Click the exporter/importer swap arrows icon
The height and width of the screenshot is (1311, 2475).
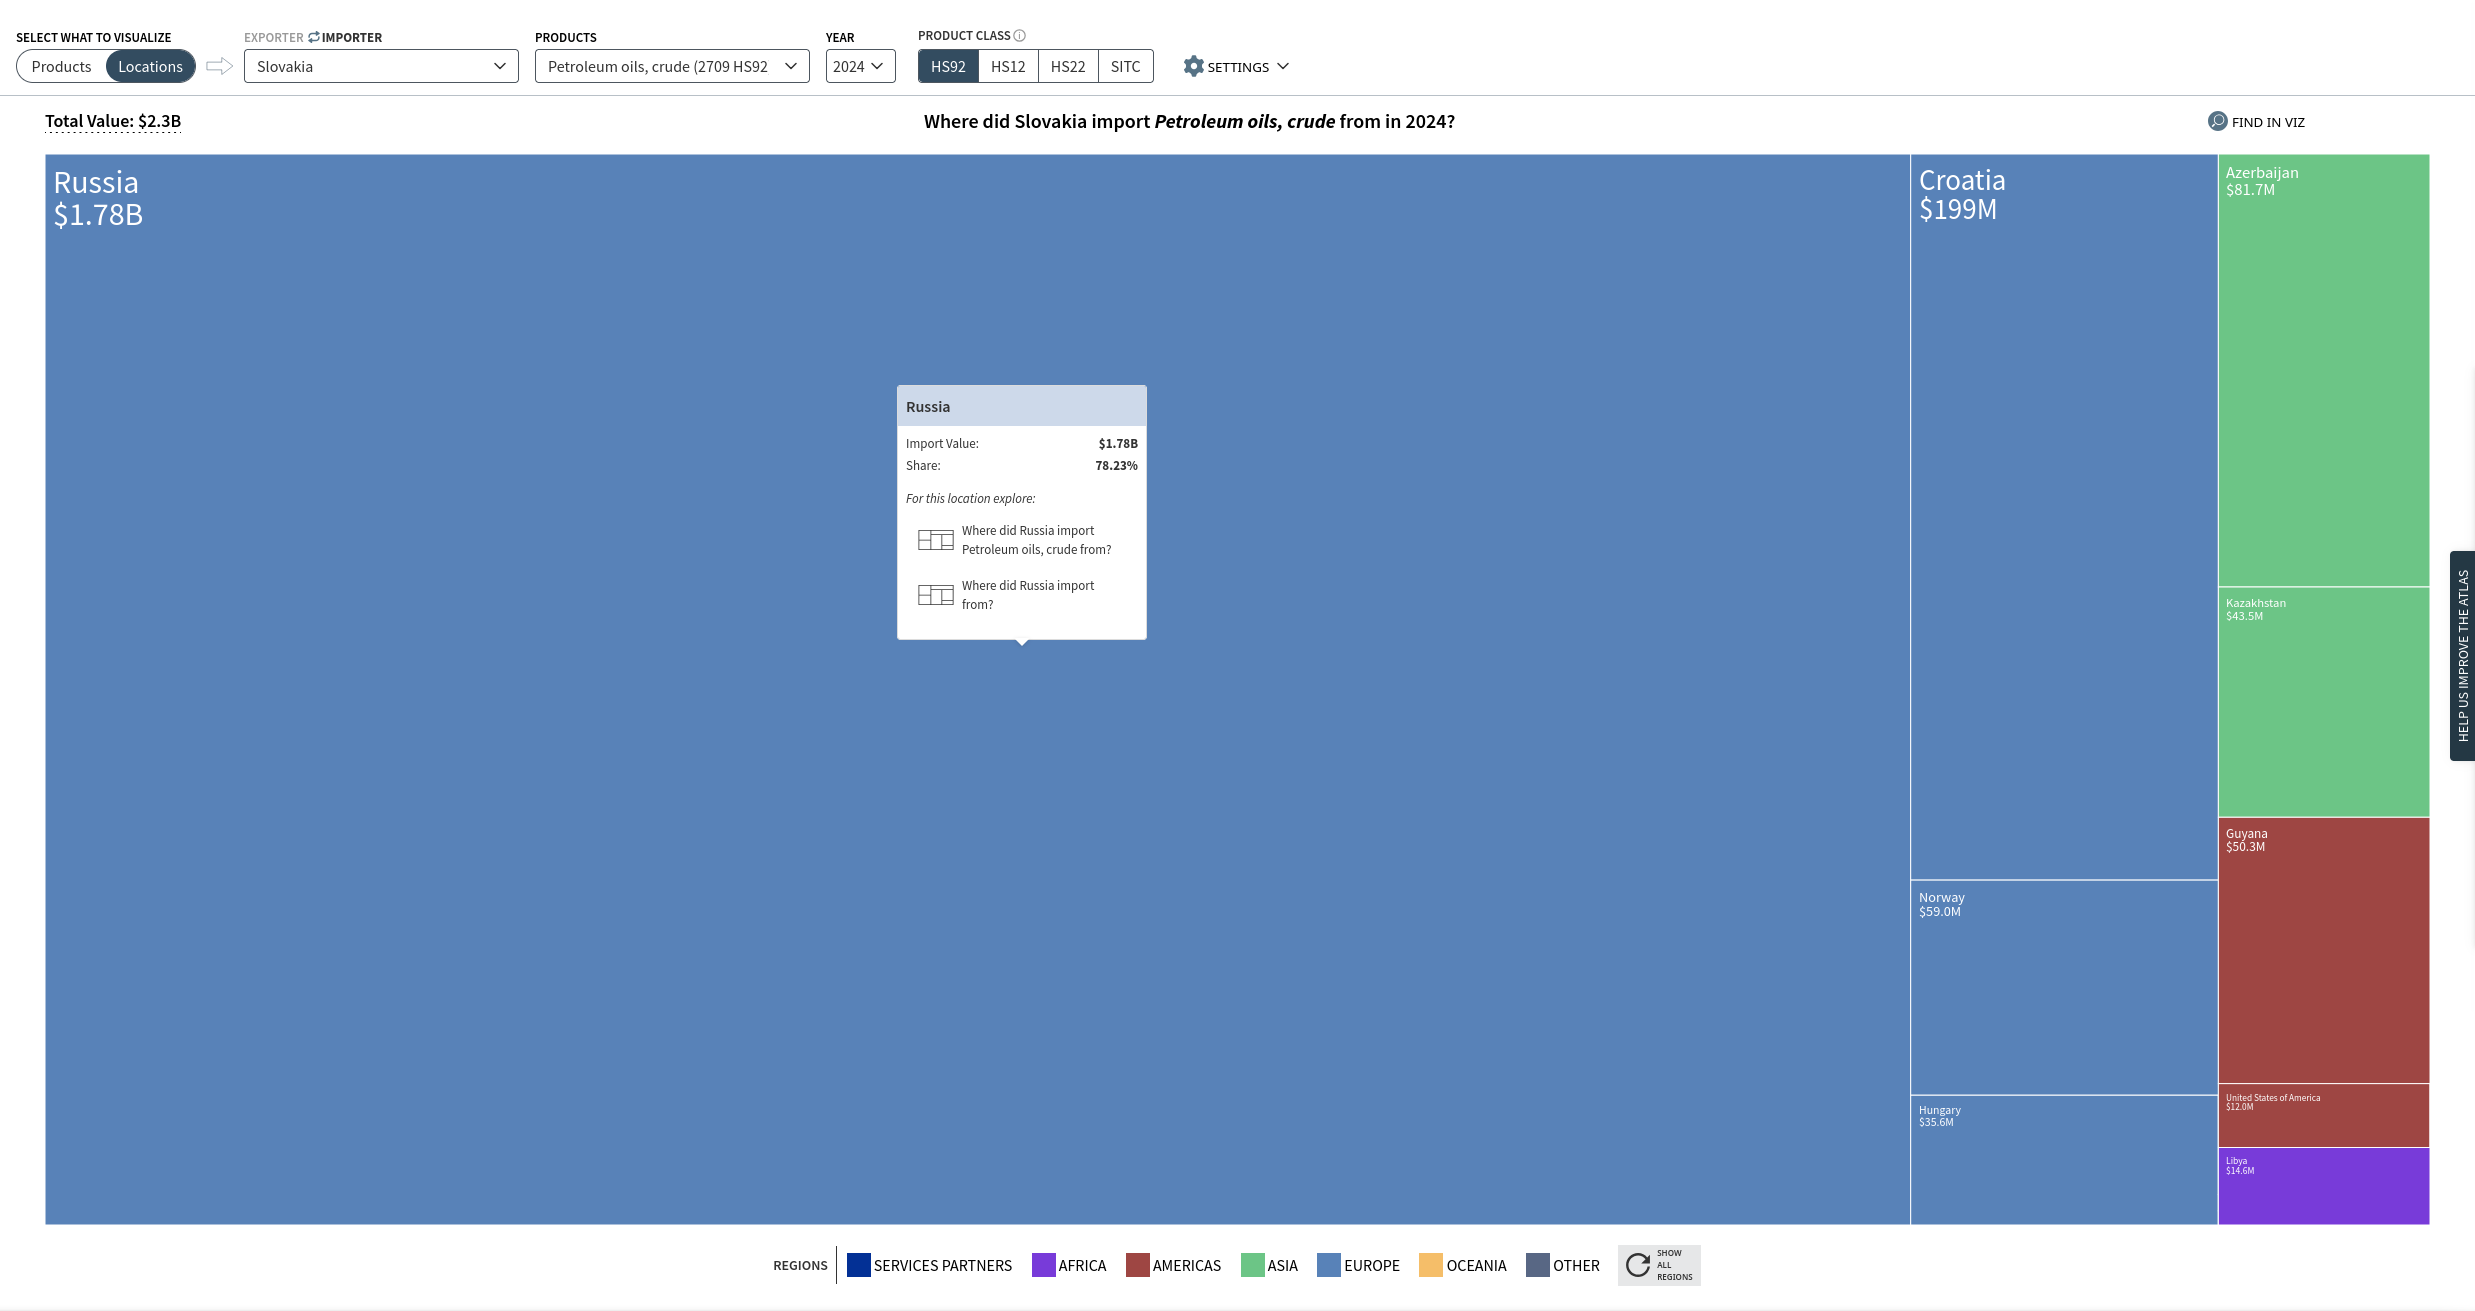pyautogui.click(x=314, y=37)
